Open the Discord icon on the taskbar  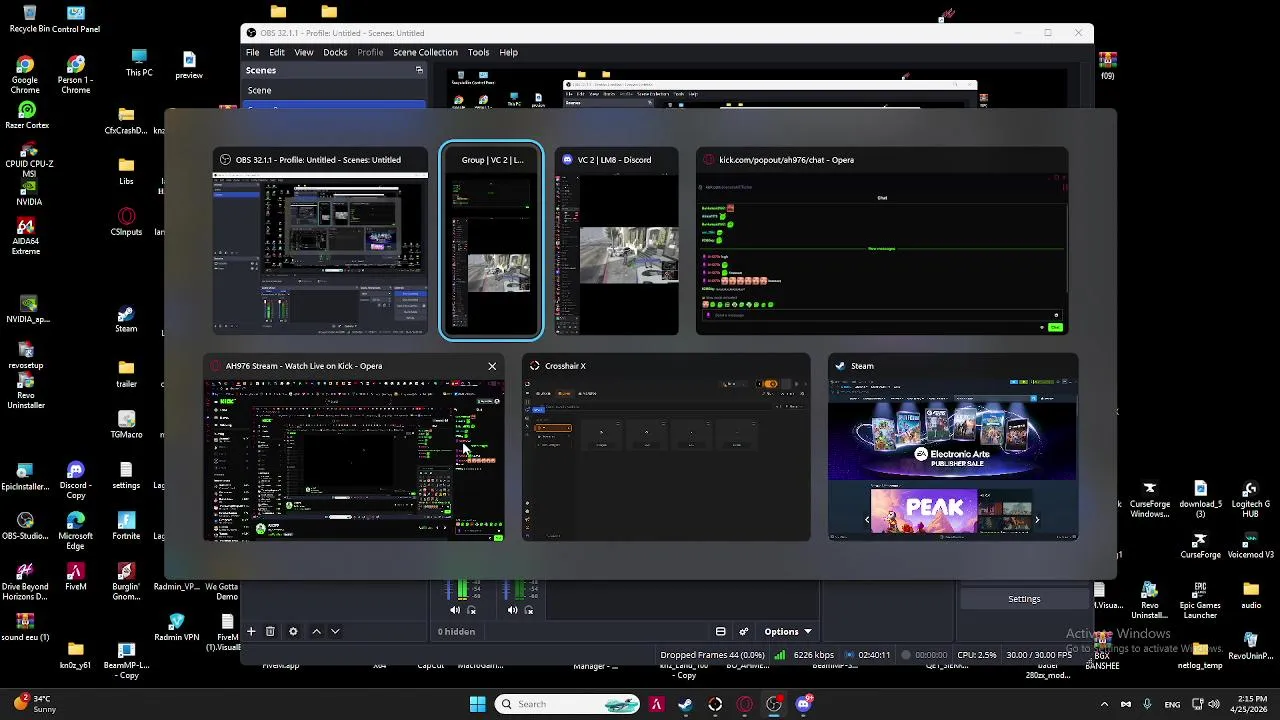click(804, 704)
